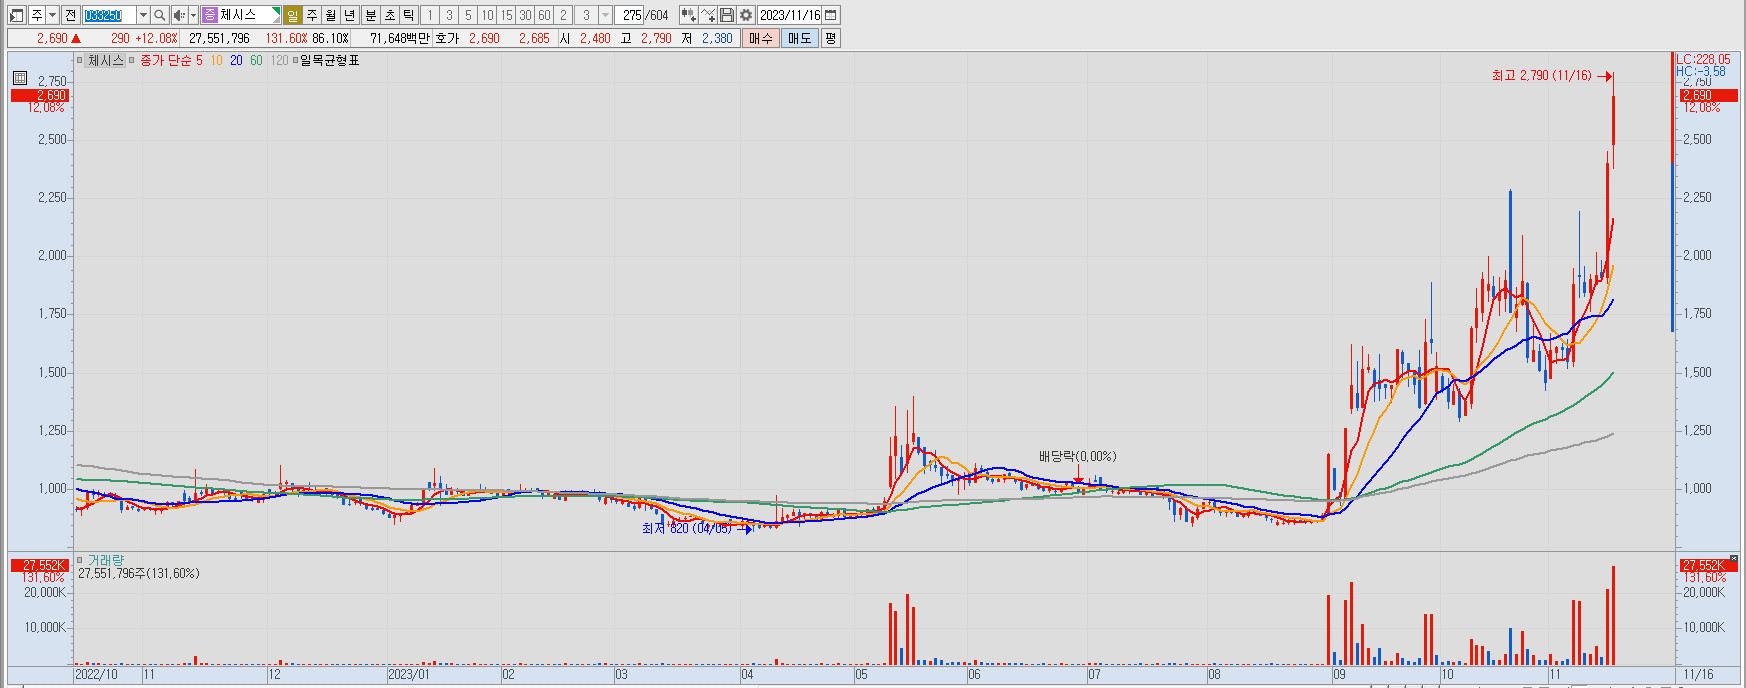Click the 2022/10 label on date axis
1746x688 pixels.
(x=96, y=675)
